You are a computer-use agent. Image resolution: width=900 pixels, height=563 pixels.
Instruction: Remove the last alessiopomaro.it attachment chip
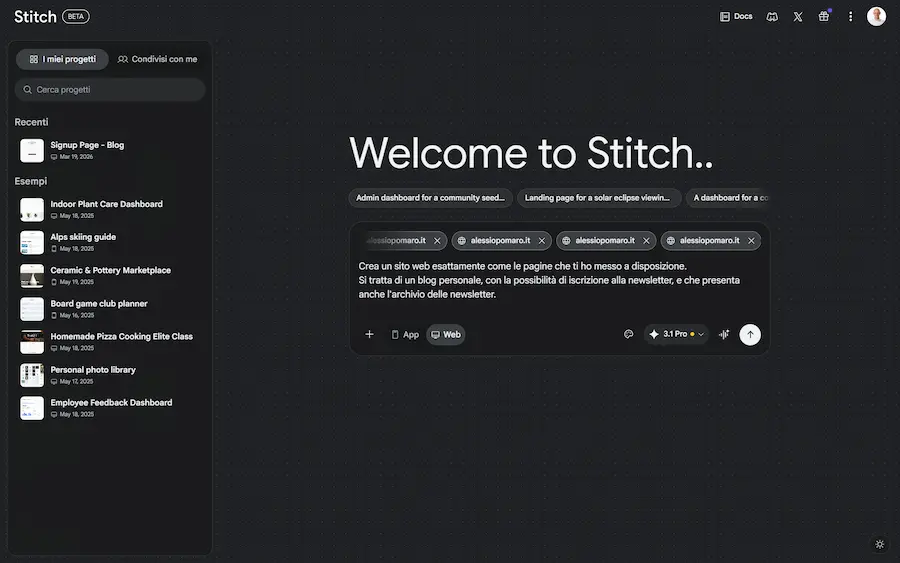click(x=750, y=240)
